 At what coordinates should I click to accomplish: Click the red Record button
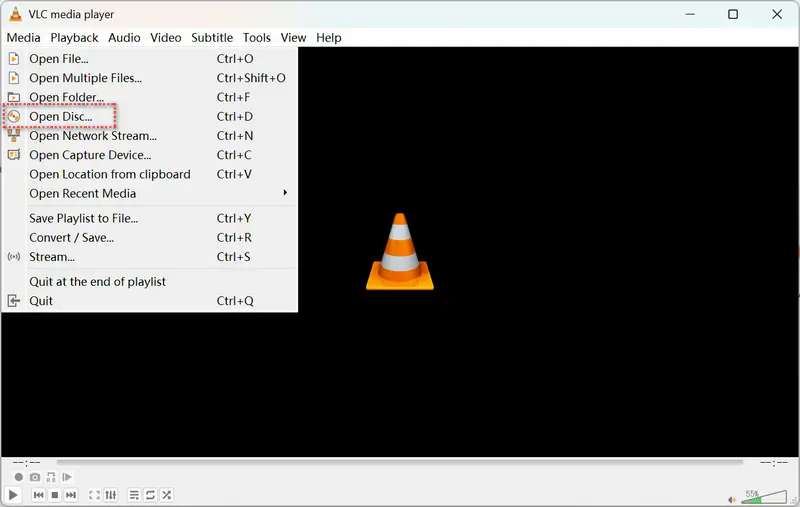coord(18,477)
